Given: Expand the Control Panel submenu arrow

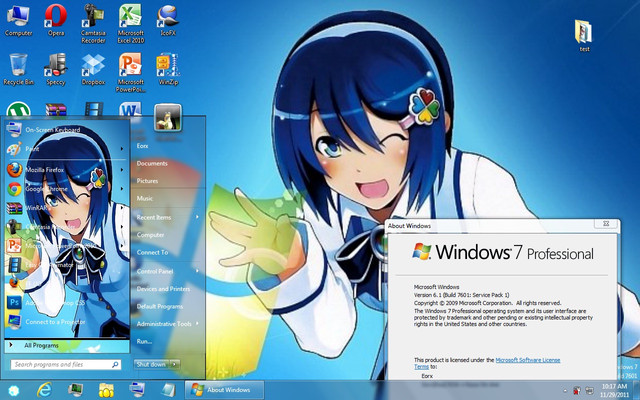Looking at the screenshot, I should pyautogui.click(x=197, y=271).
